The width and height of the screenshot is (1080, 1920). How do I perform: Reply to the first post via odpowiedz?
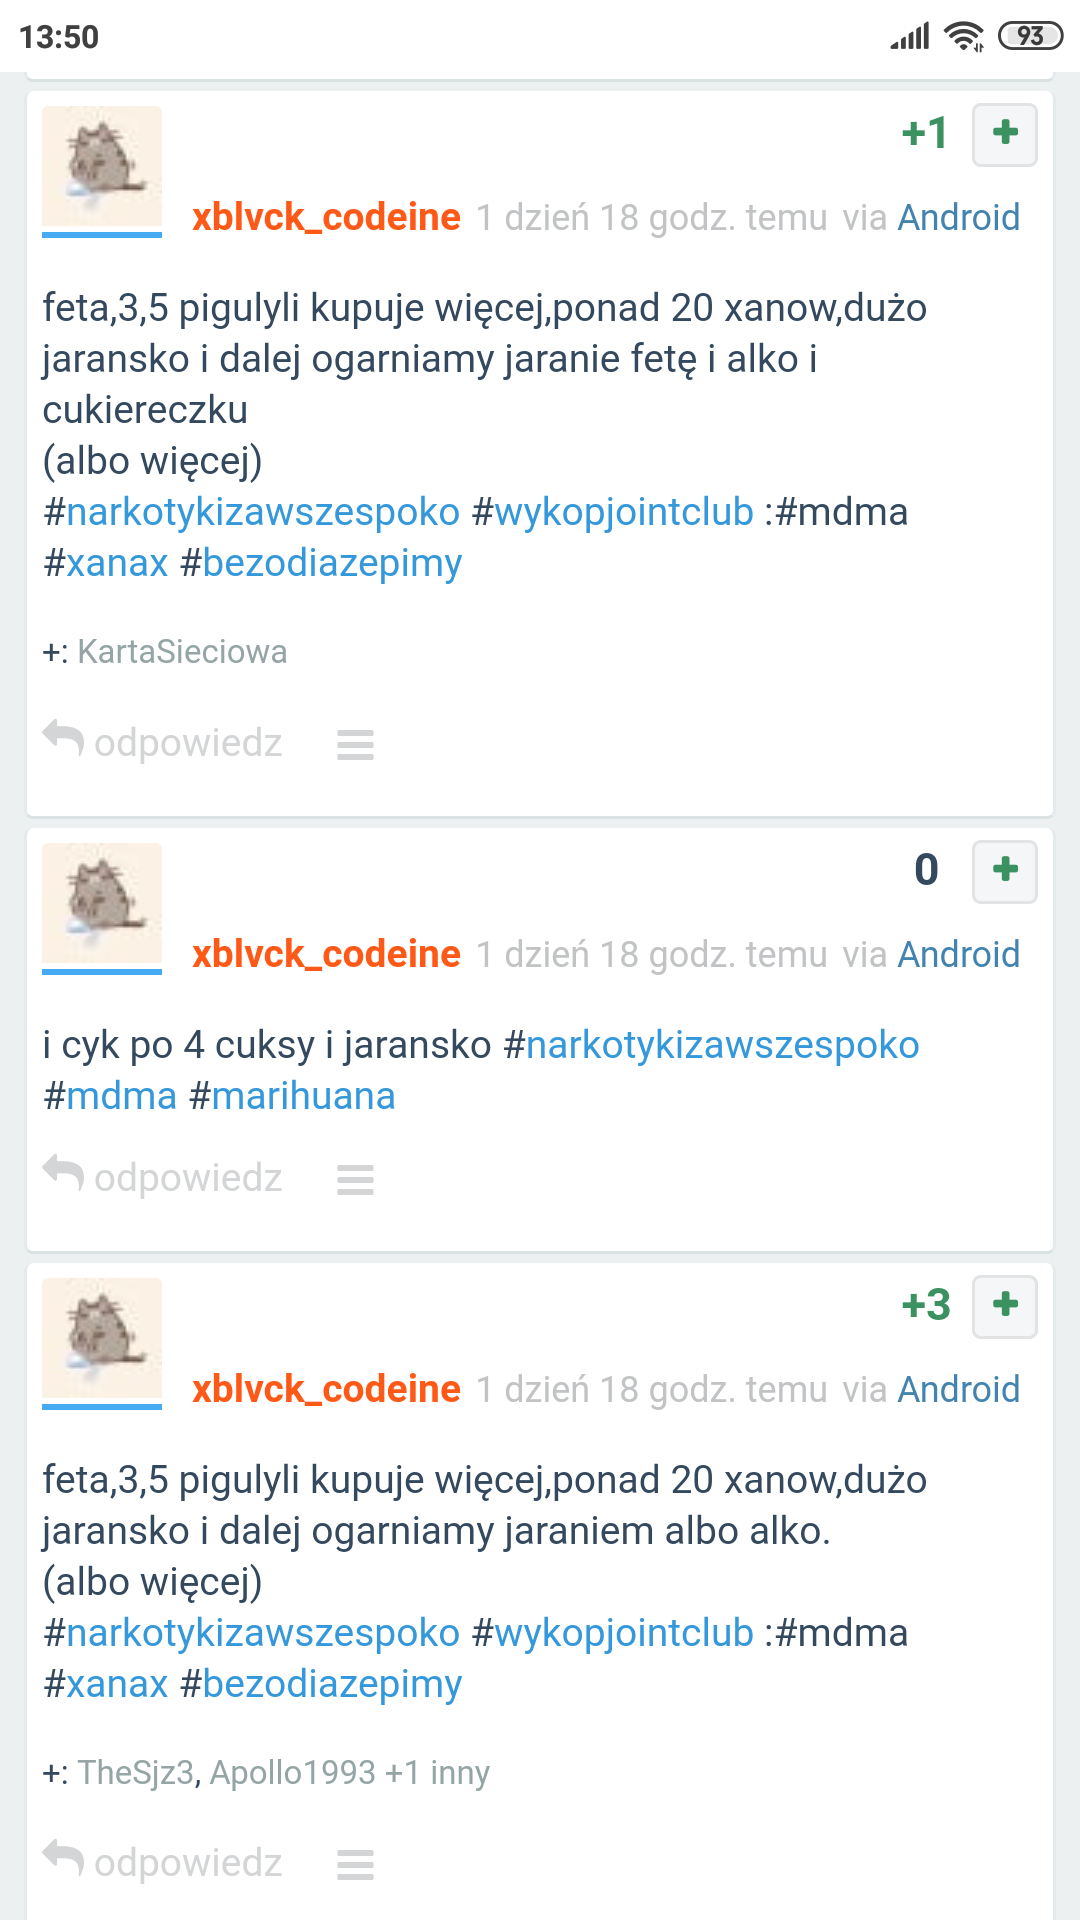click(163, 743)
